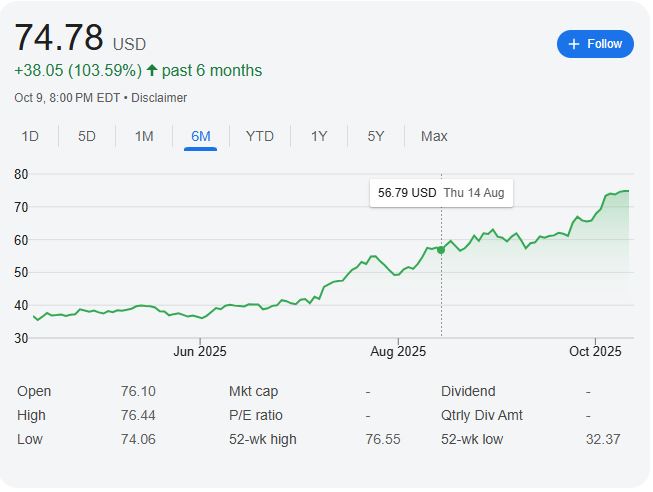Click the +38.05 (103.59%) change text
This screenshot has height=492, width=653.
pyautogui.click(x=78, y=70)
